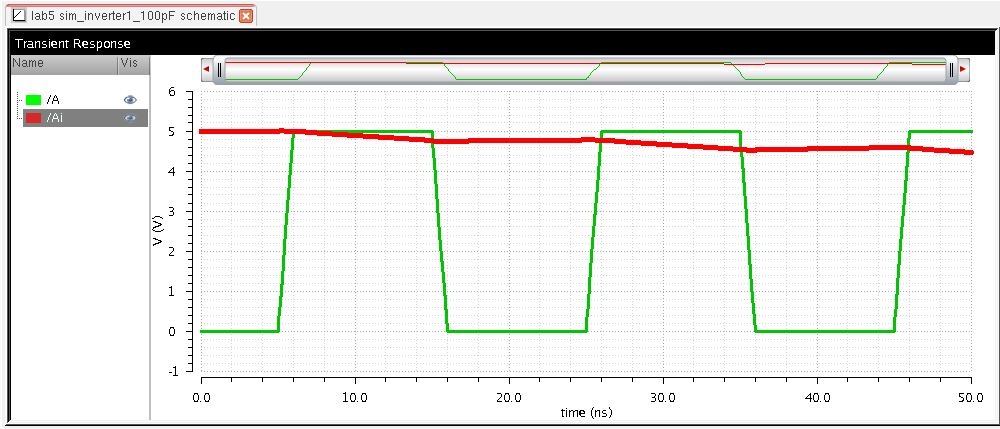The height and width of the screenshot is (429, 1000).
Task: Click the right grip handle of overview strip
Action: pyautogui.click(x=951, y=70)
